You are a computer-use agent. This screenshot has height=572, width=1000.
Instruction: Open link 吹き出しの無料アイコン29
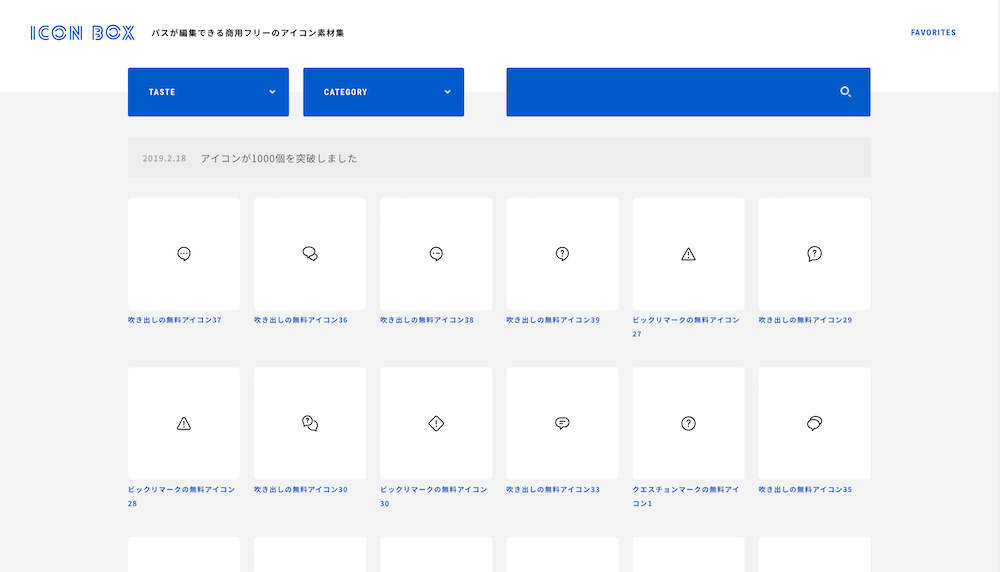pos(805,320)
